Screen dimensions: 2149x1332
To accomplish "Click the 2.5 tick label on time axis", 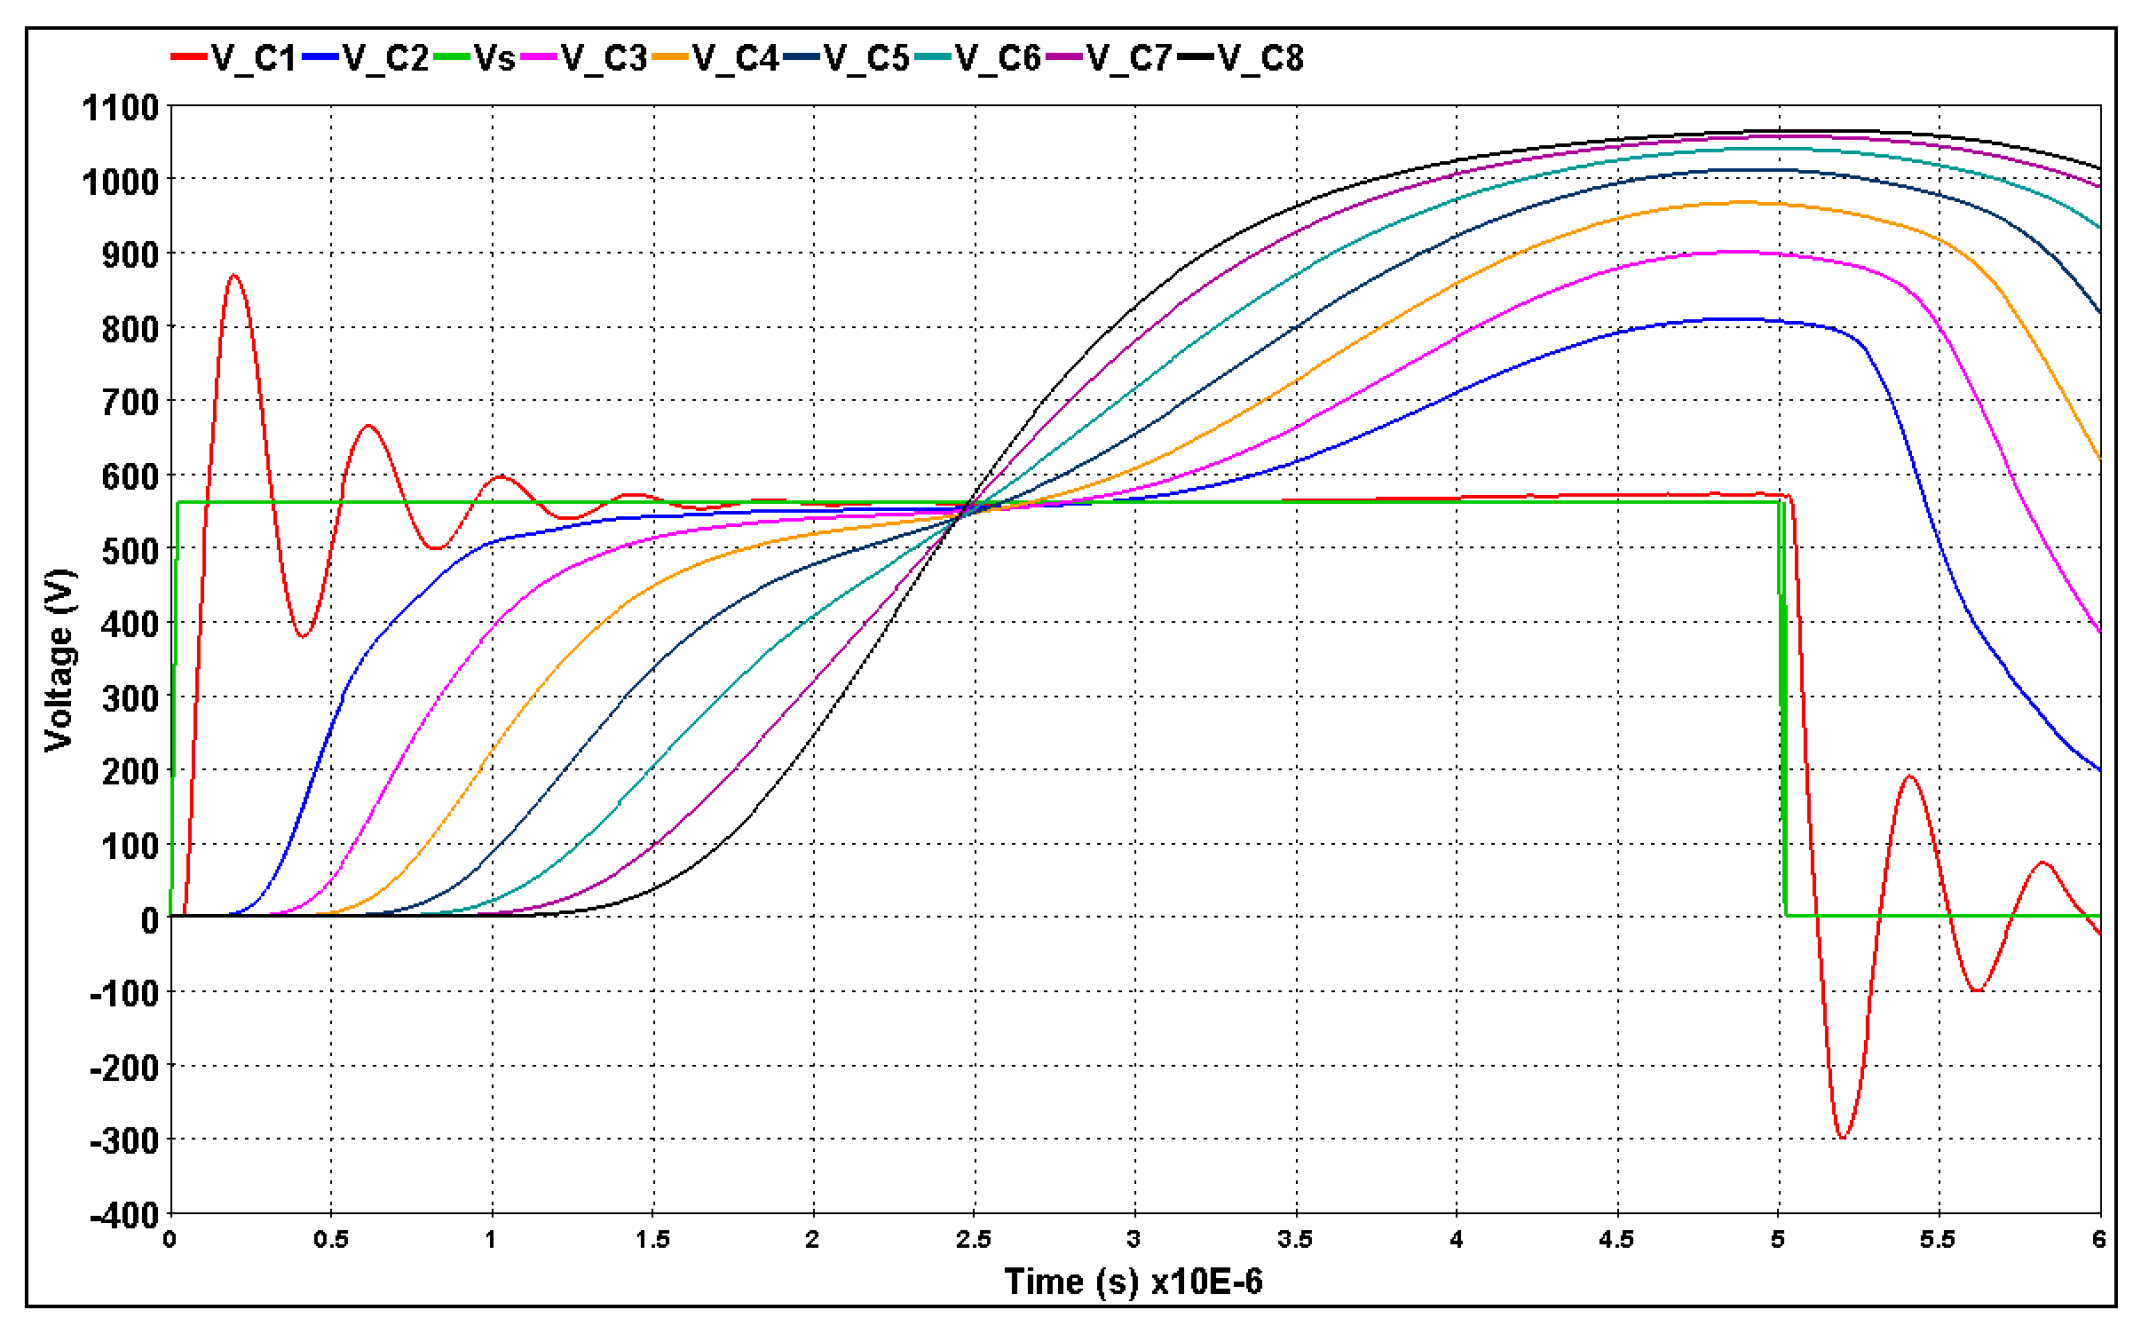I will pos(973,1240).
